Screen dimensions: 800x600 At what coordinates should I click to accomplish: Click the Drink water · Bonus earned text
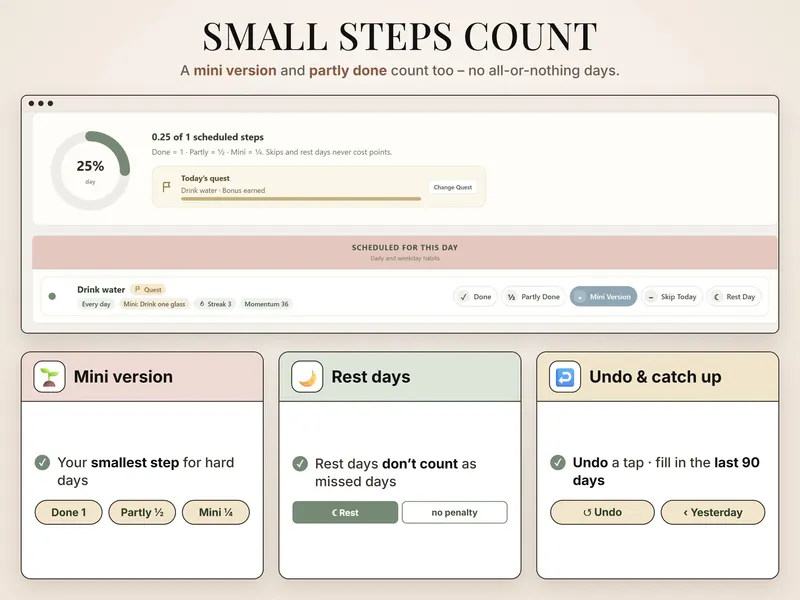point(223,190)
